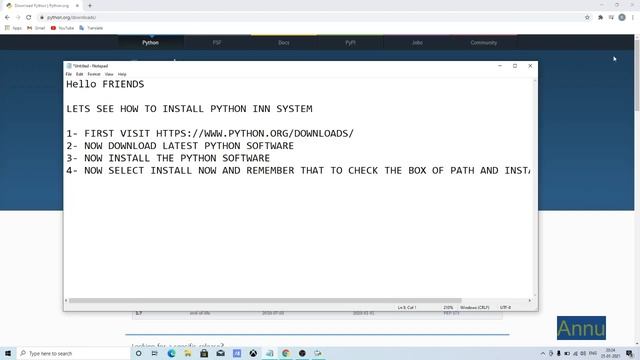Screen dimensions: 640x360
Task: Click Notepad horizontal scroll left arrow
Action: coord(66,300)
